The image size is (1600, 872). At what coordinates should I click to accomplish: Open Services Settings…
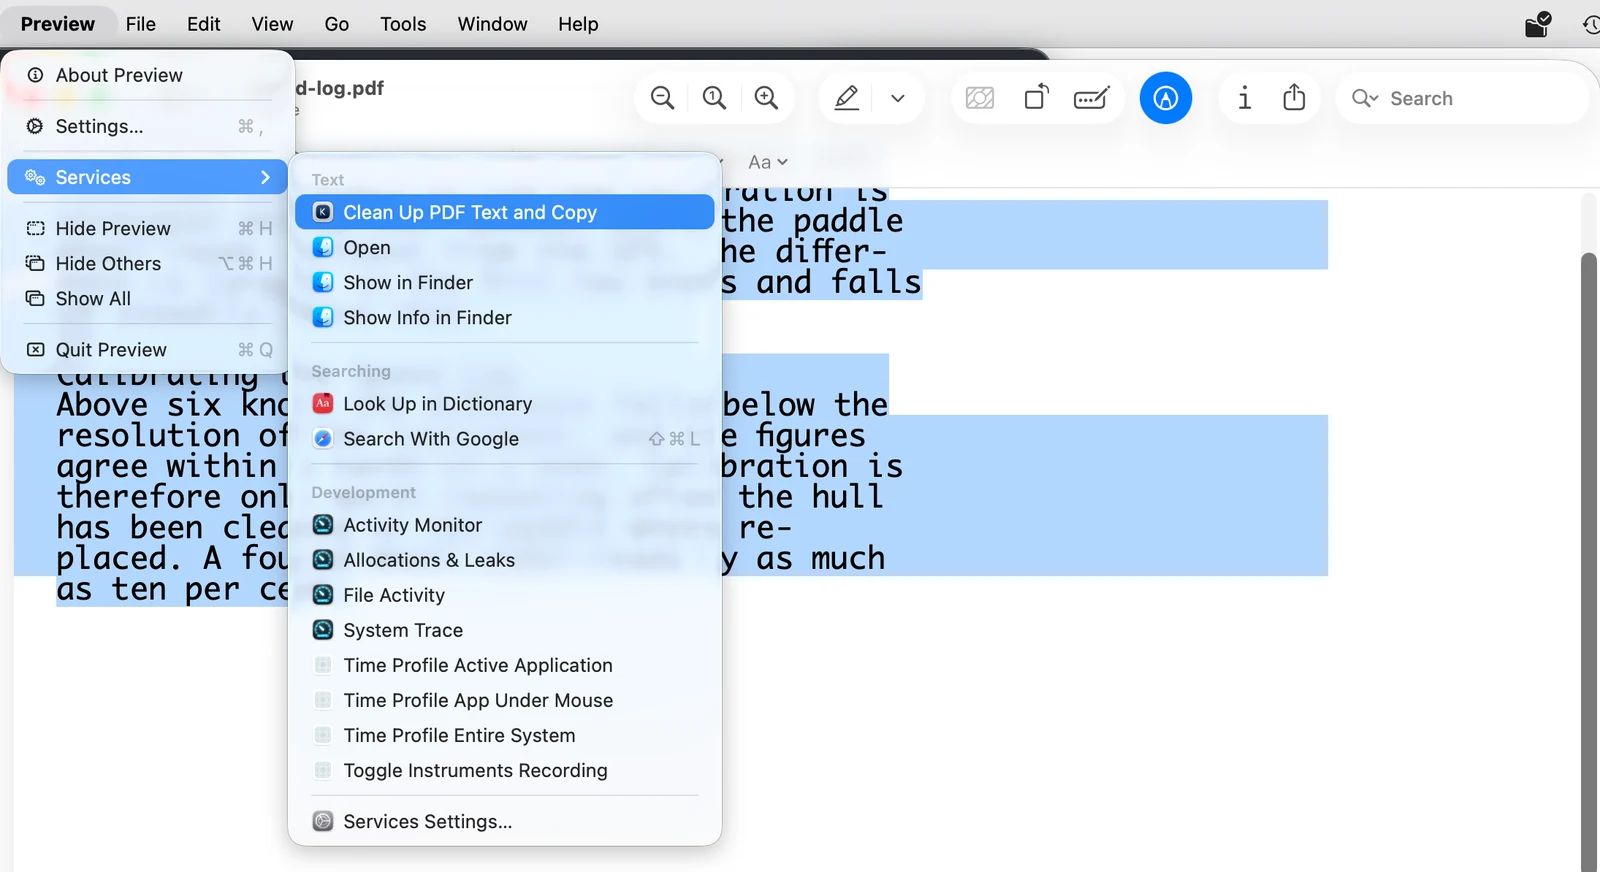click(505, 821)
